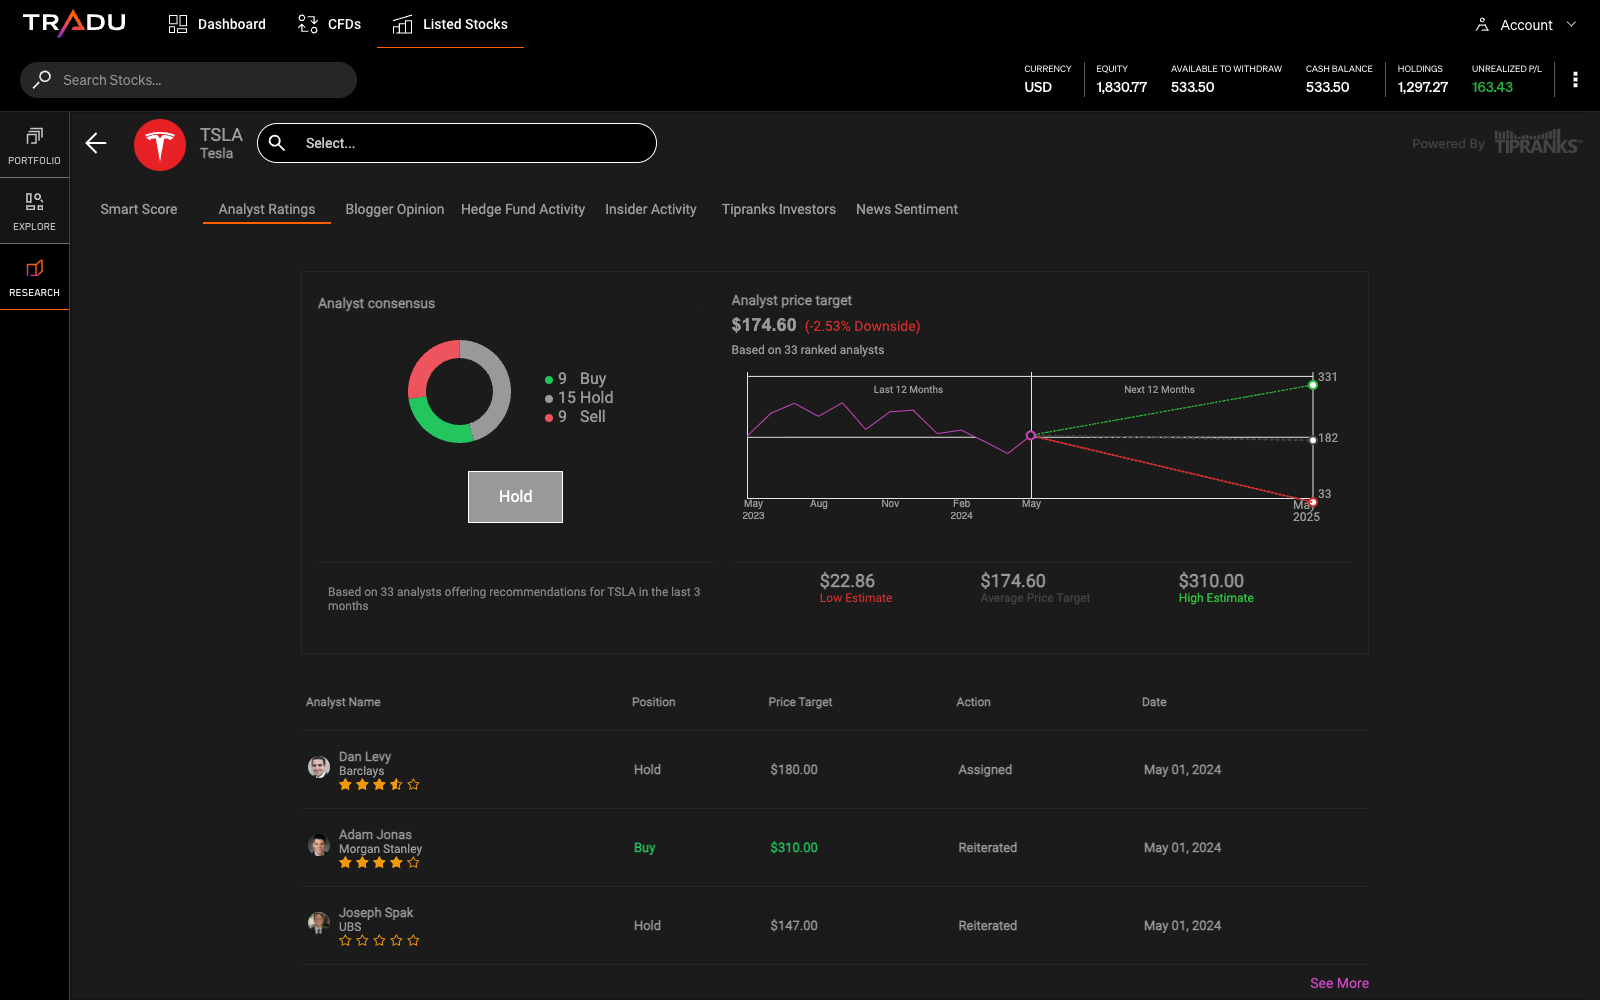The width and height of the screenshot is (1600, 1000).
Task: Click the Analyst Name column header
Action: 343,702
